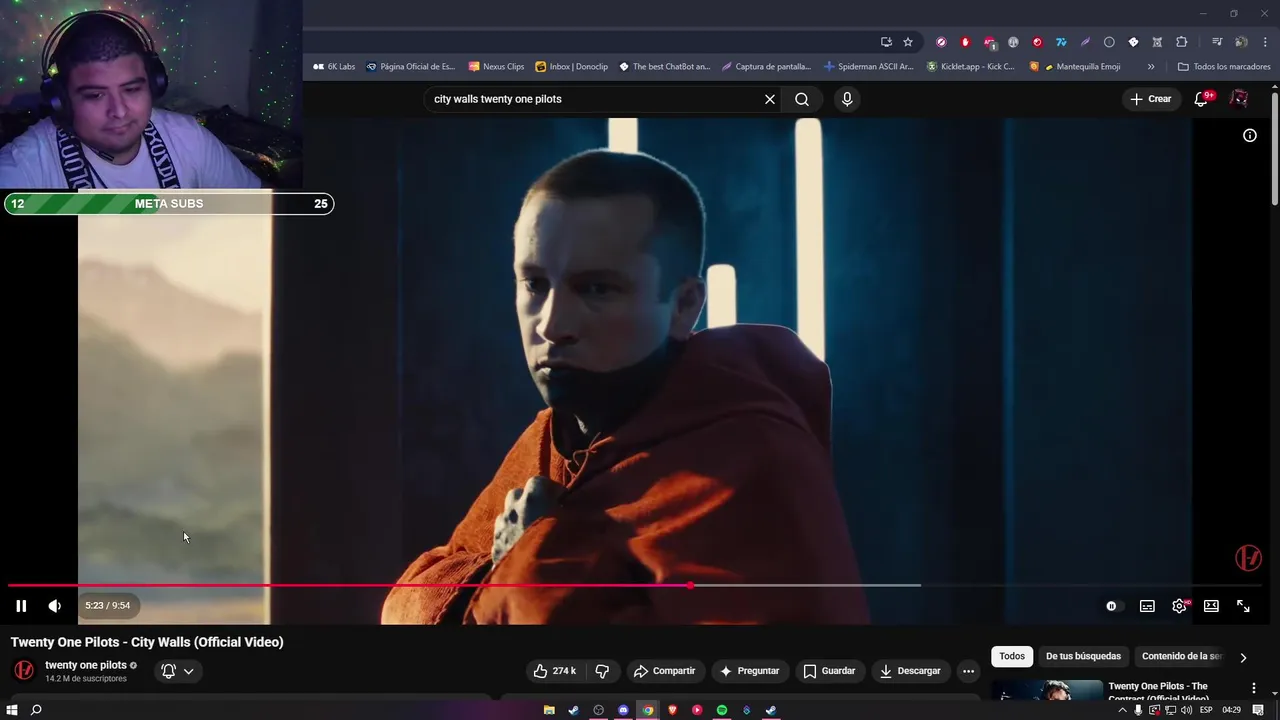The width and height of the screenshot is (1280, 720).
Task: Select the 'Contenido de la serie' chip
Action: 1181,656
